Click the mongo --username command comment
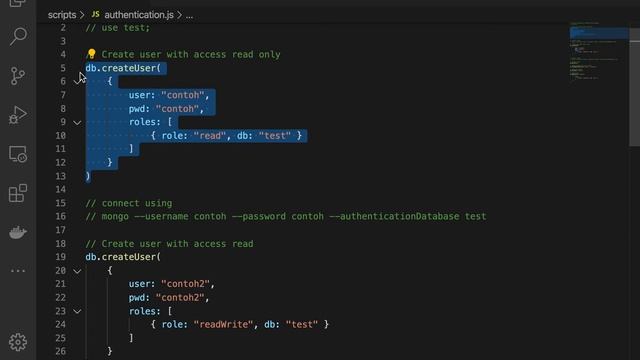 [x=286, y=216]
